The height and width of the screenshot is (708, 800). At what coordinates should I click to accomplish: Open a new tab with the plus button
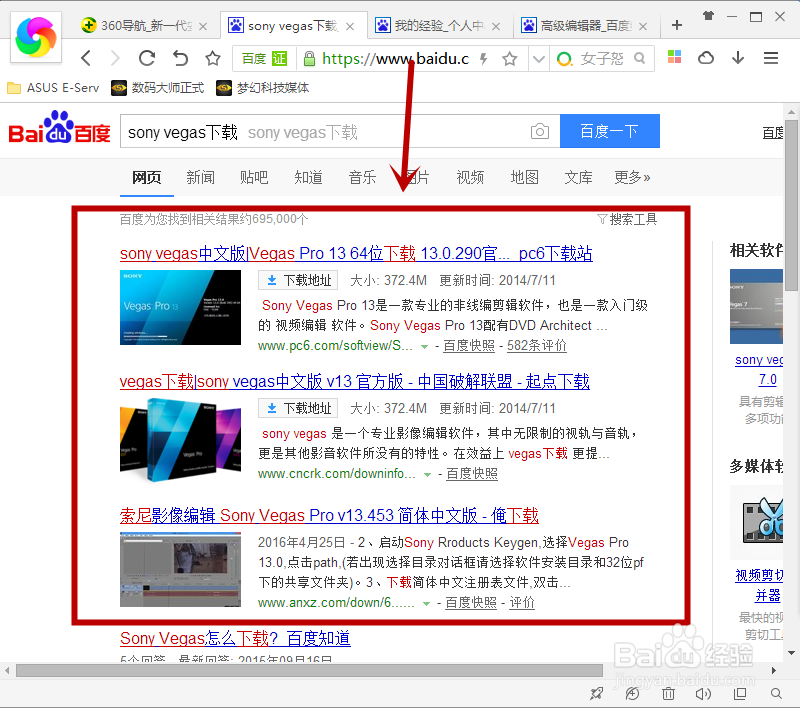click(x=677, y=25)
